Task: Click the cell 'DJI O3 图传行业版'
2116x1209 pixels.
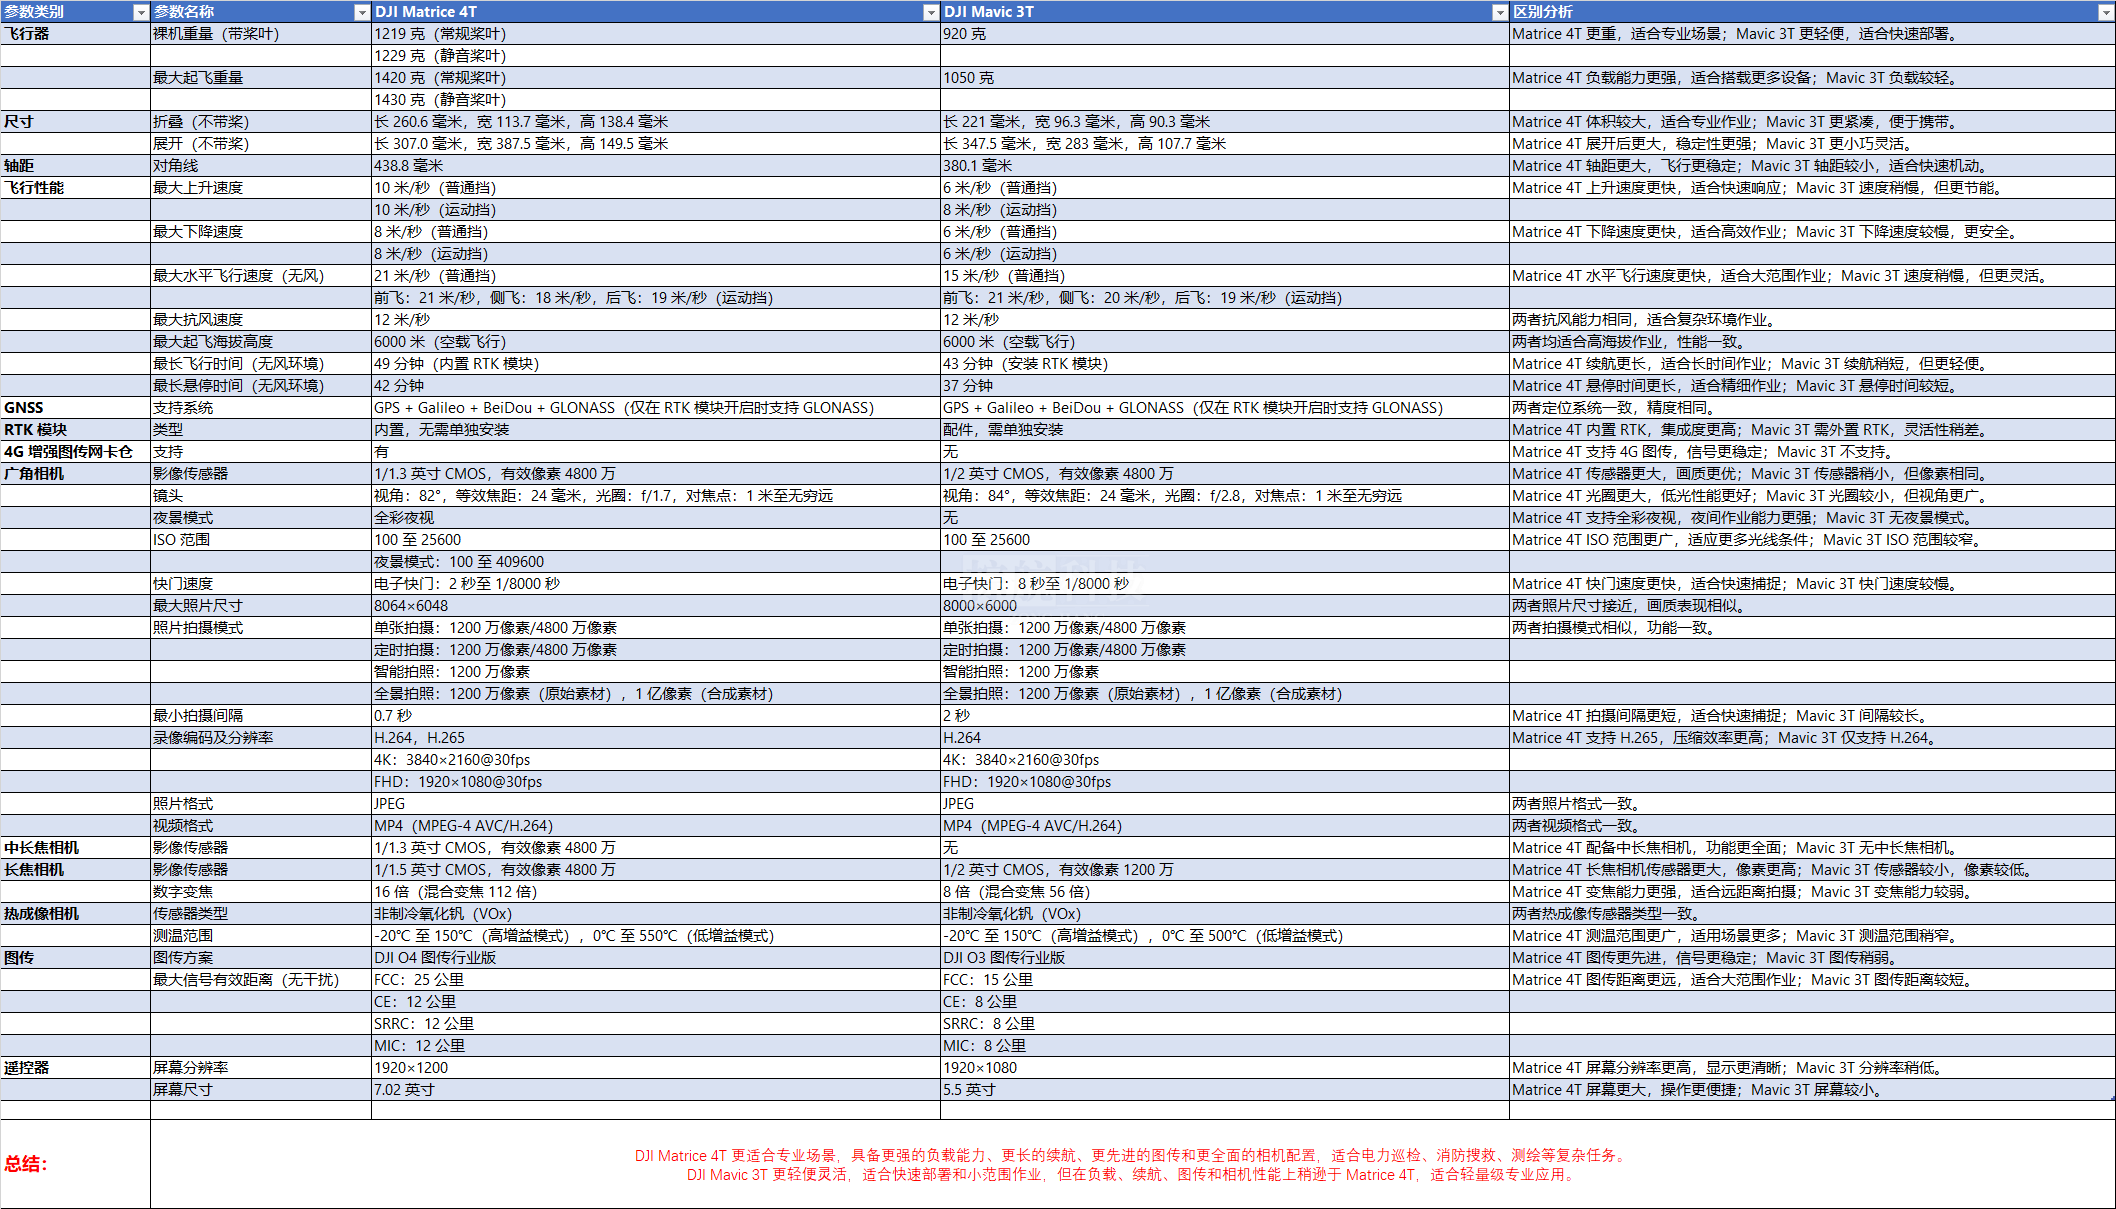Action: coord(1224,958)
